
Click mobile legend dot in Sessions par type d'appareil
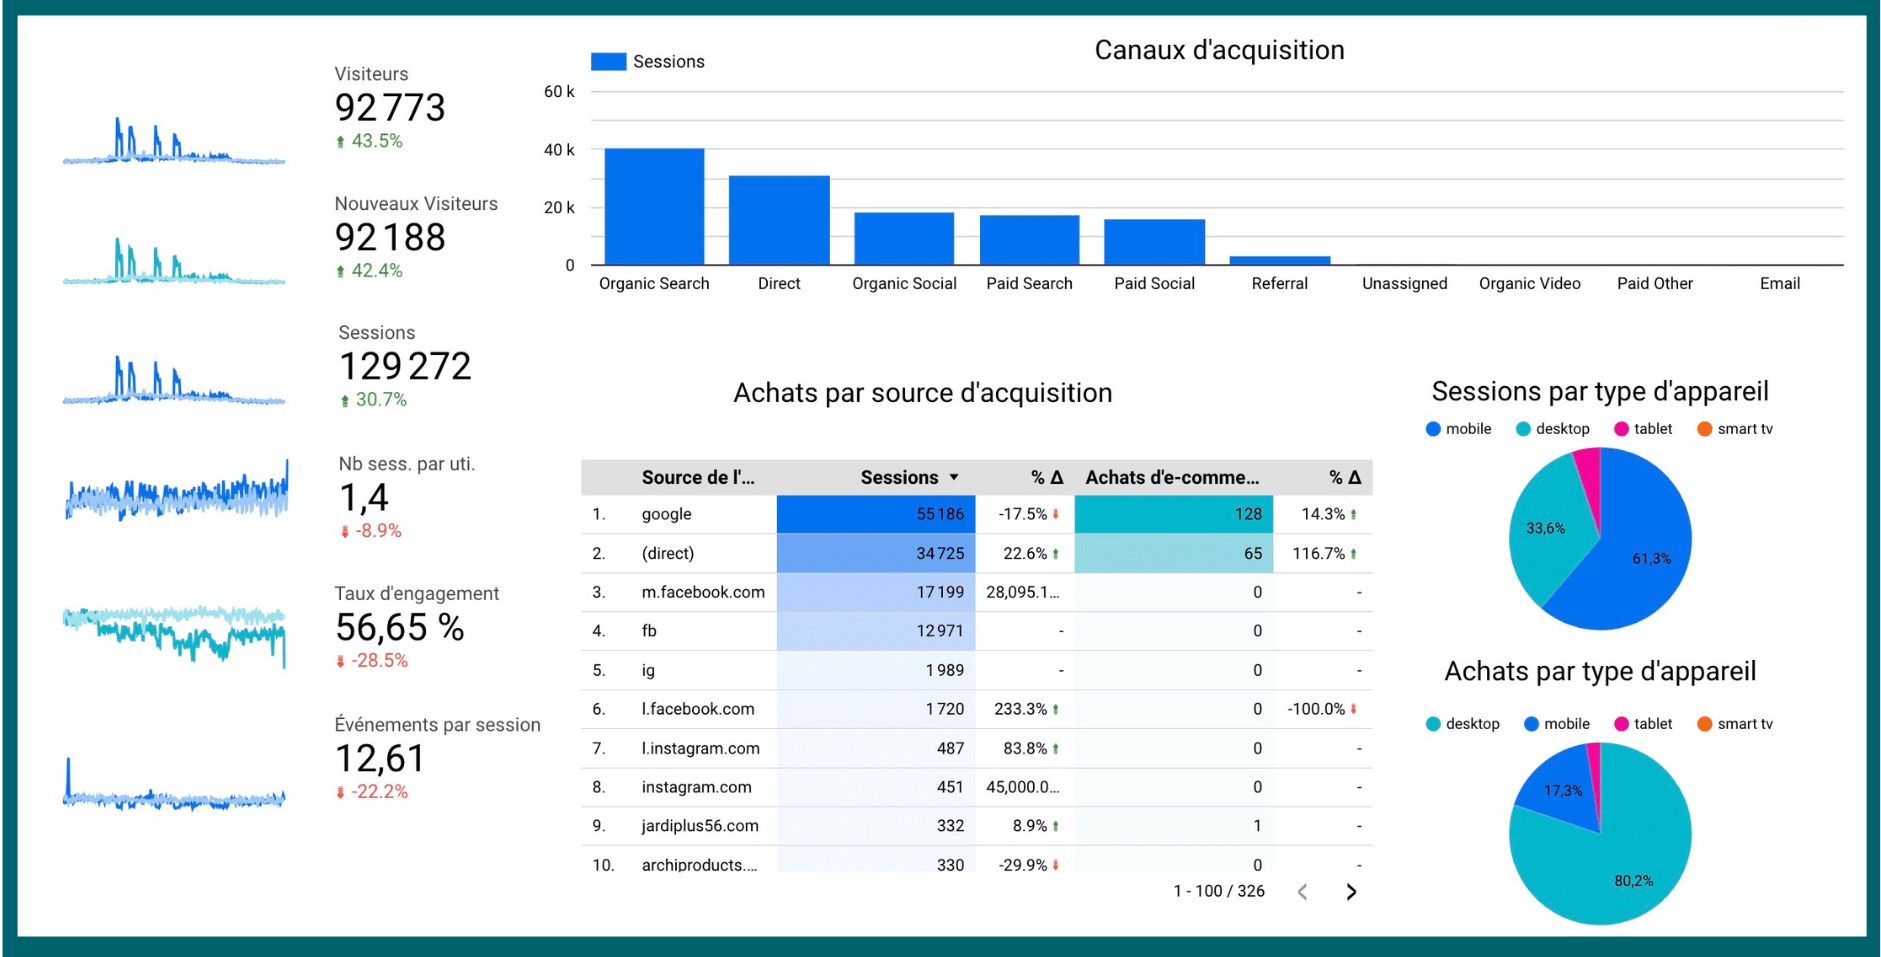(1433, 429)
